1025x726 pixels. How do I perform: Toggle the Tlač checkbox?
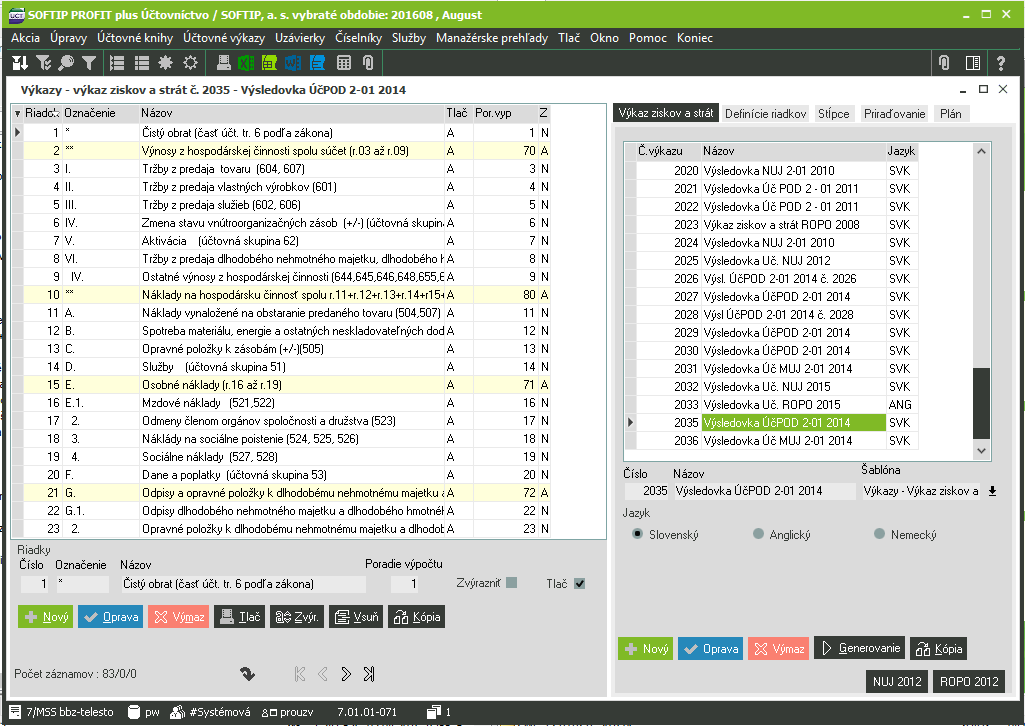click(579, 584)
